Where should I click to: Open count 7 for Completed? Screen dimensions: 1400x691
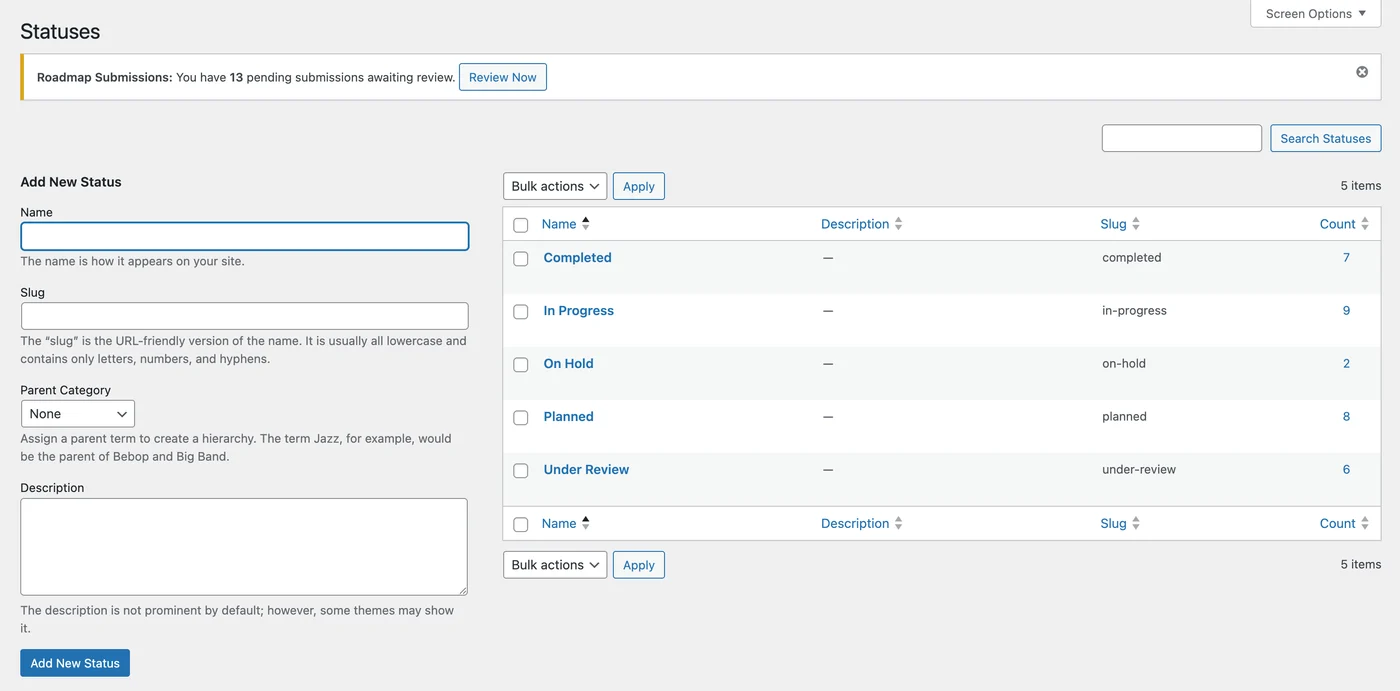1346,257
